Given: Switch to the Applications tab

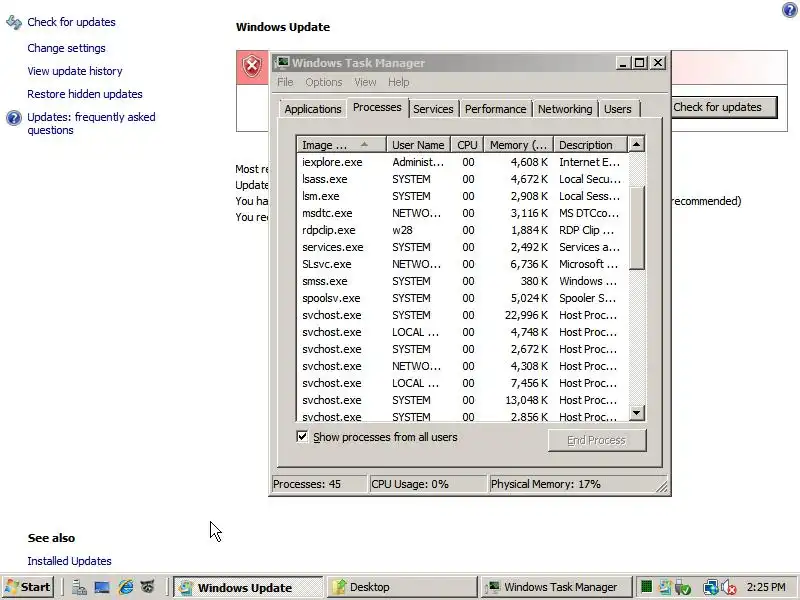Looking at the screenshot, I should coord(313,109).
